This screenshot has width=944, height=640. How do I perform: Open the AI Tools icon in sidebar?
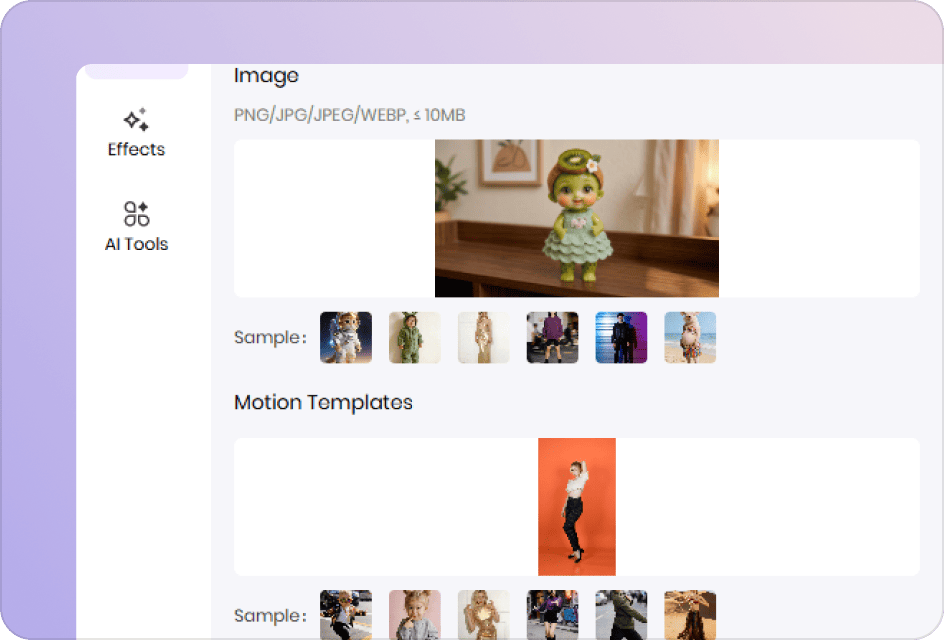(x=136, y=213)
